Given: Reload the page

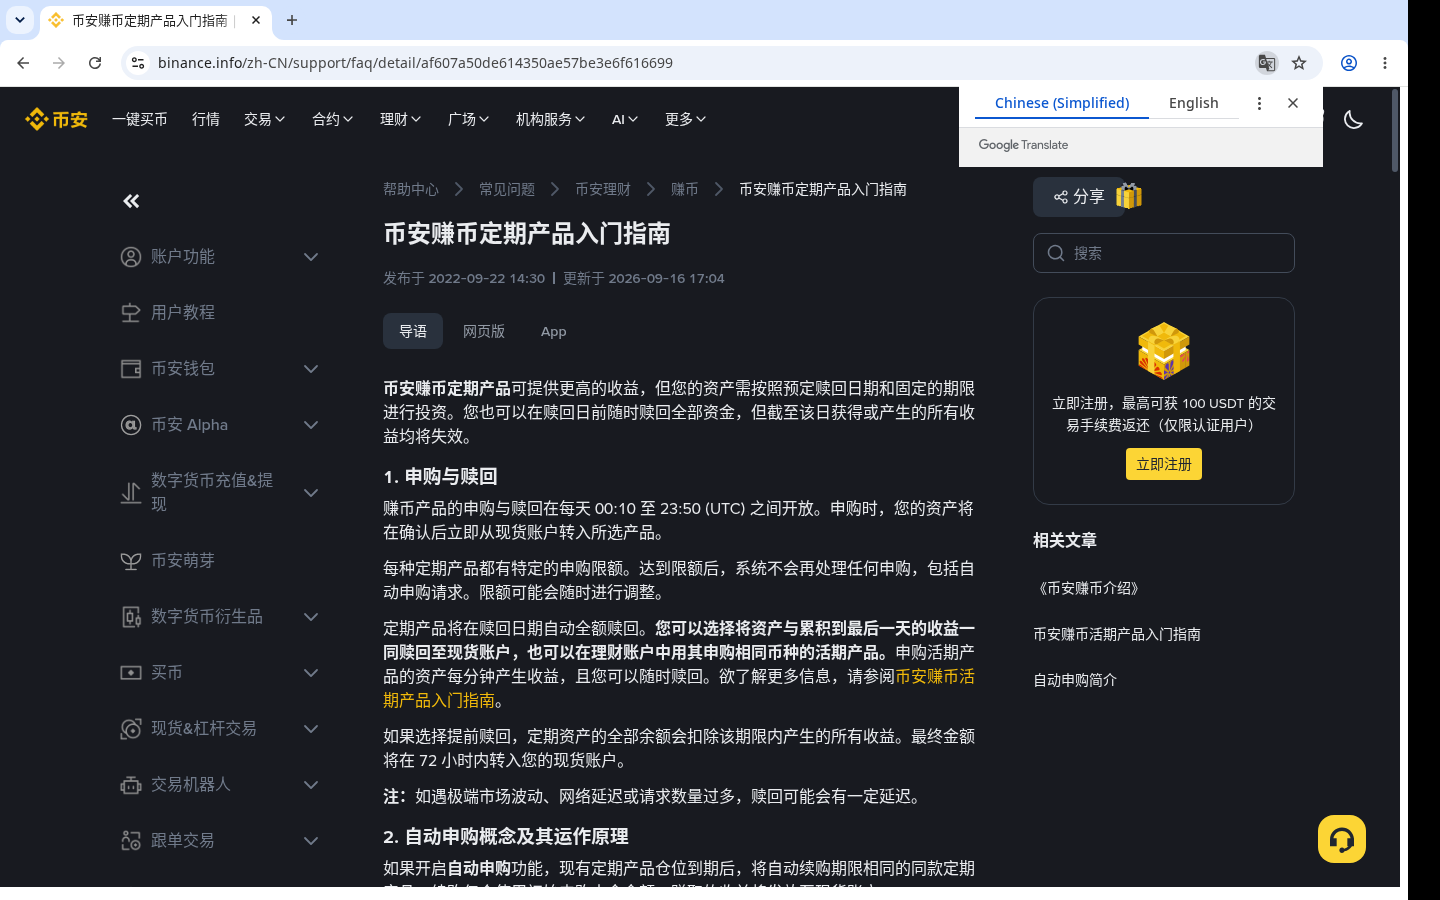Looking at the screenshot, I should coord(95,63).
